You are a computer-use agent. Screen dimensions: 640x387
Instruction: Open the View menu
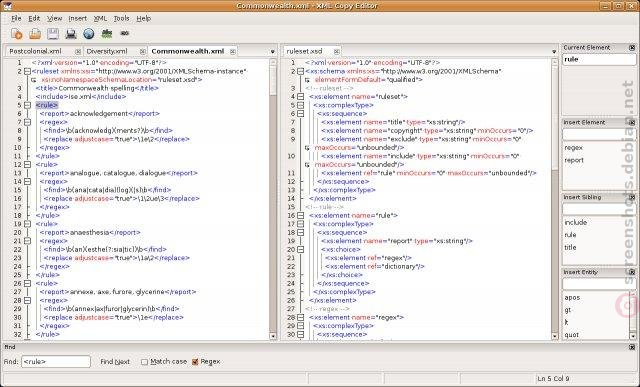pos(54,18)
